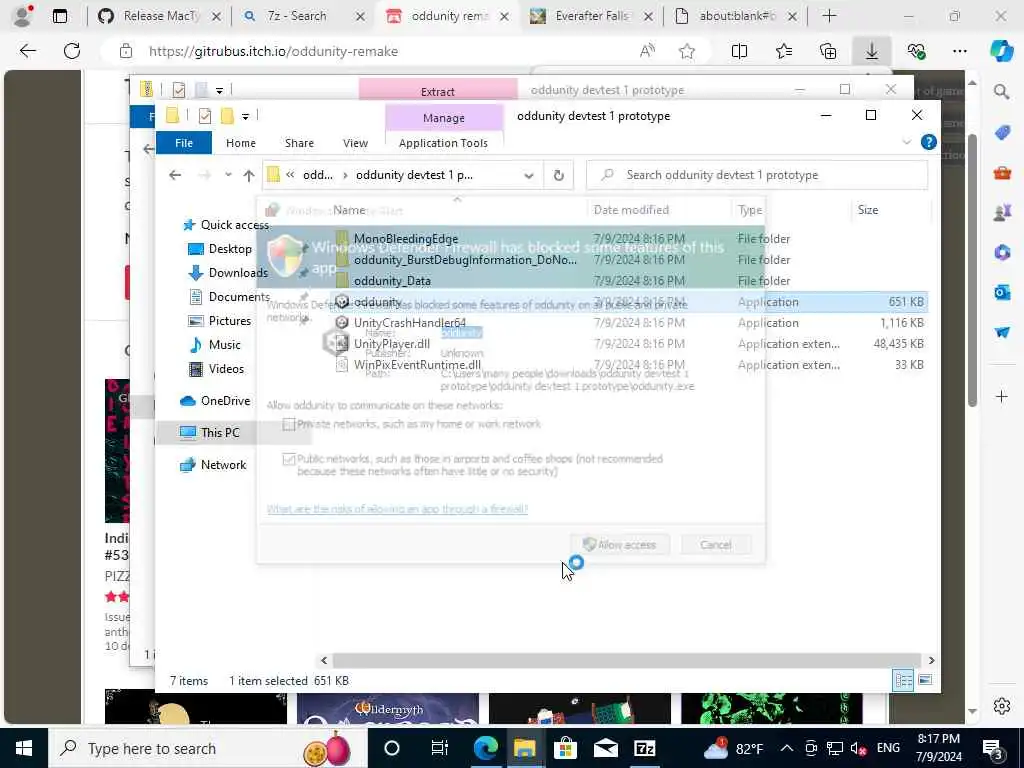This screenshot has height=768, width=1024.
Task: Open Mail app from the taskbar
Action: click(605, 748)
